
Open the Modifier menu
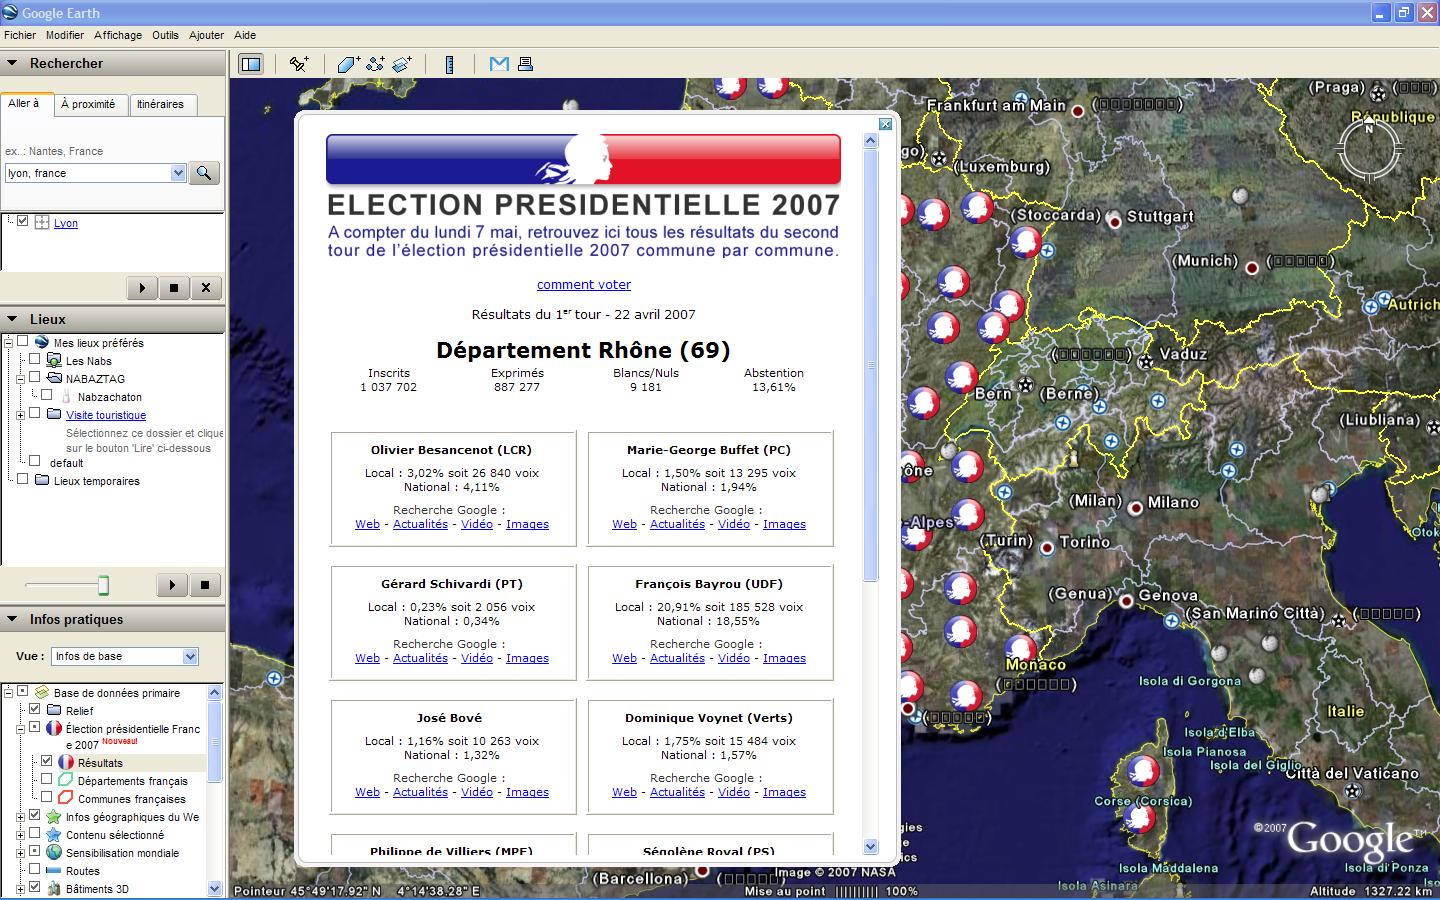[65, 35]
